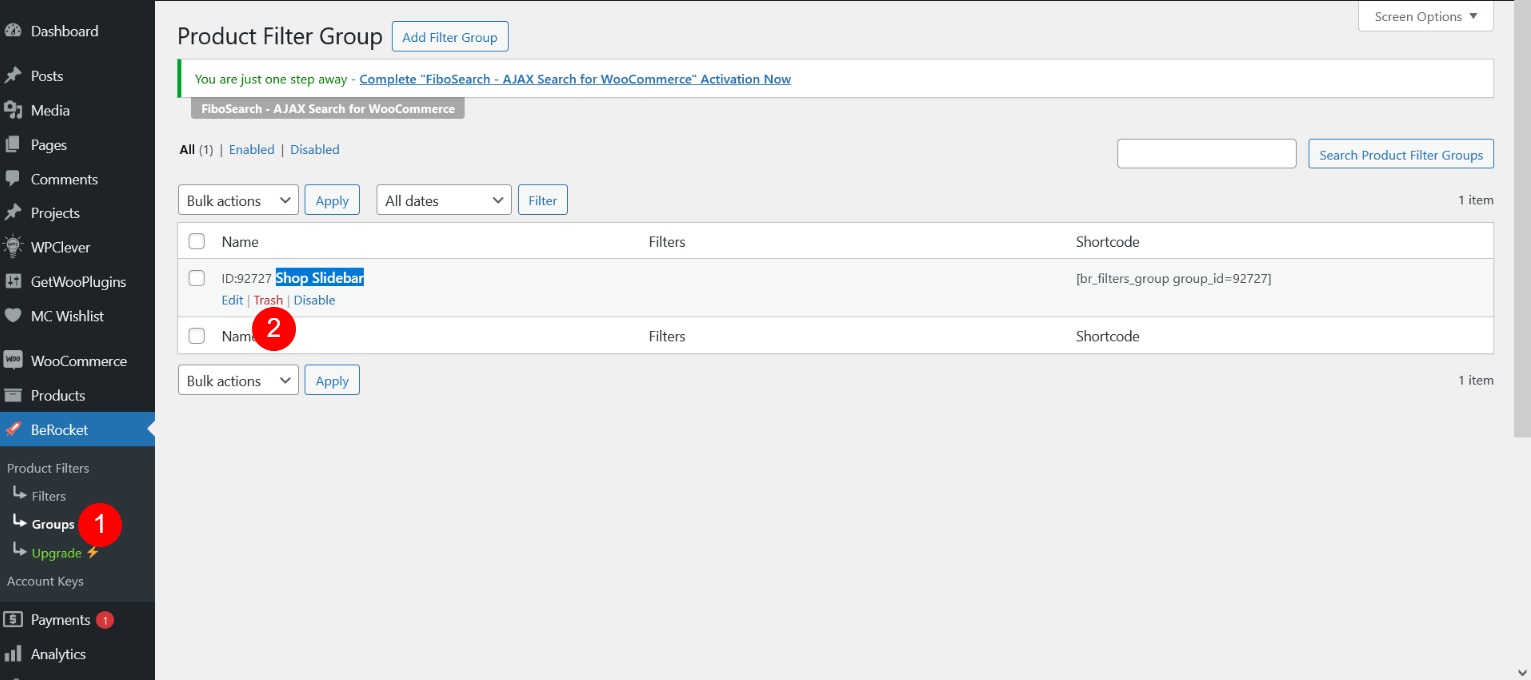
Task: Open the All dates dropdown
Action: click(444, 200)
